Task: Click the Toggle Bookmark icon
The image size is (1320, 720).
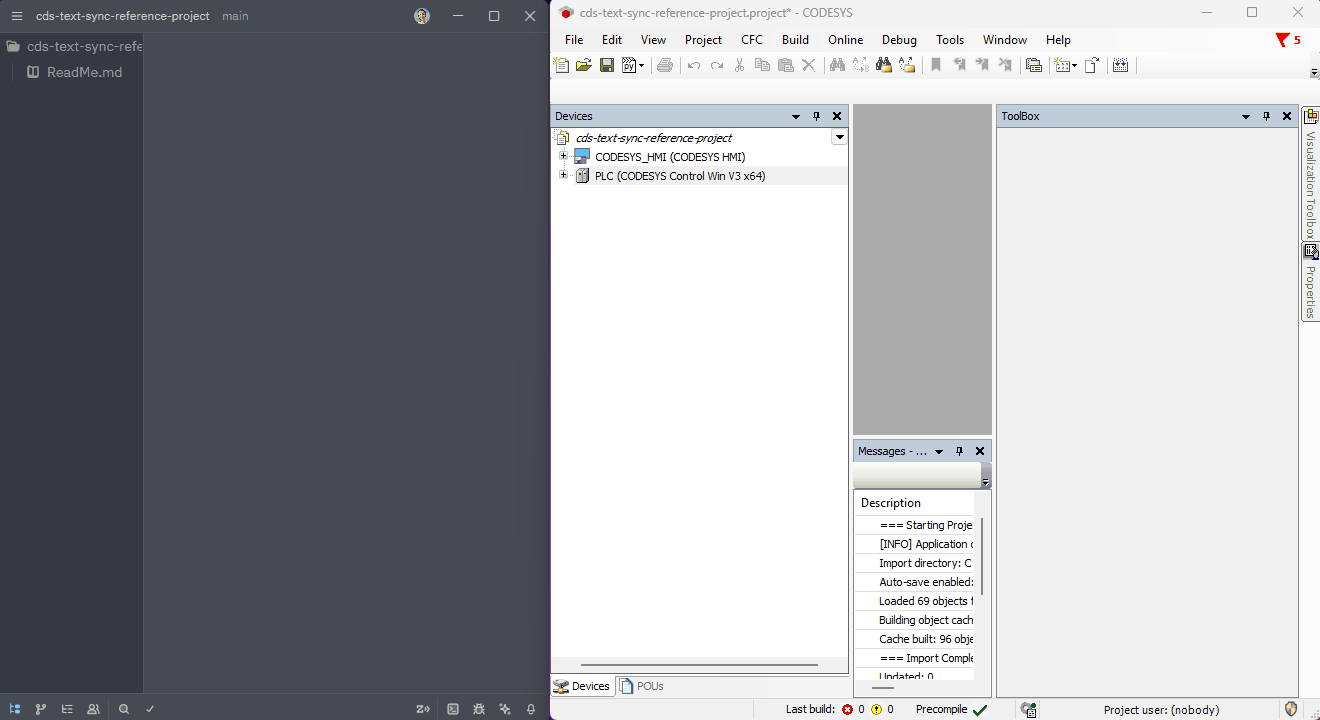Action: (x=936, y=65)
